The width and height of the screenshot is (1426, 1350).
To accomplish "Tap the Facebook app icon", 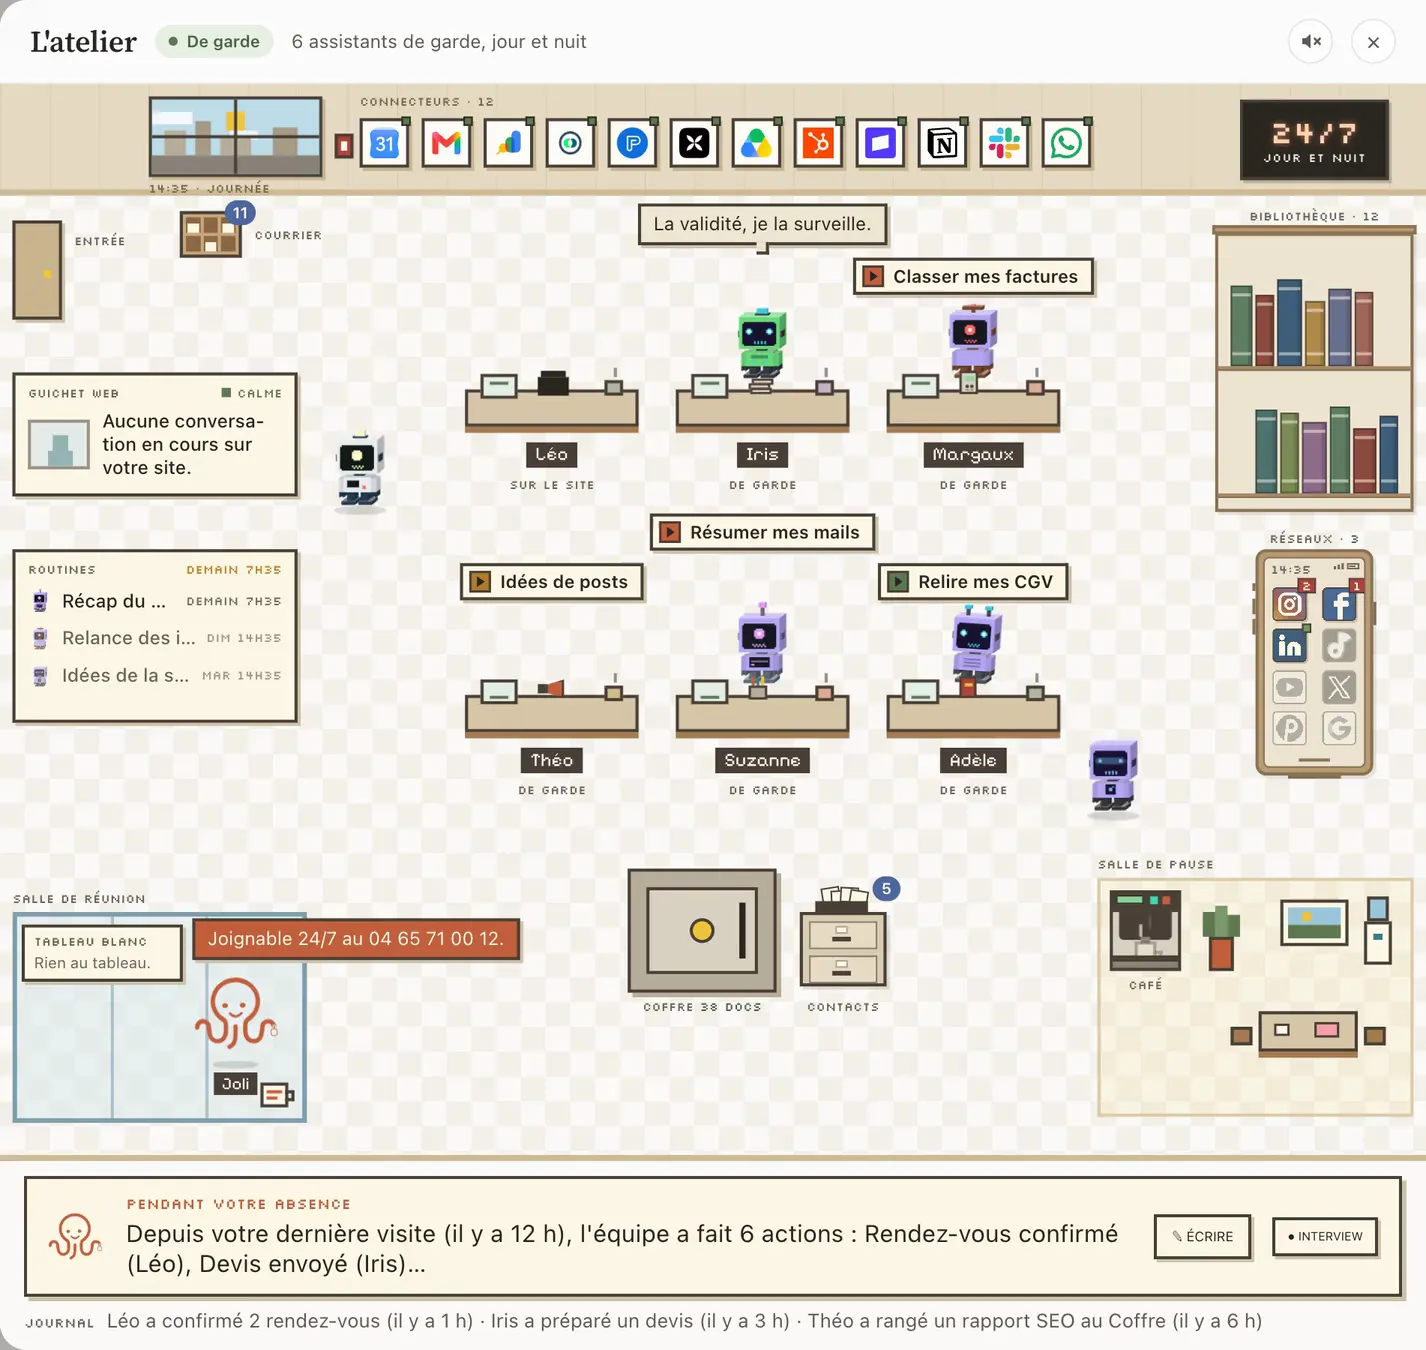I will point(1339,604).
